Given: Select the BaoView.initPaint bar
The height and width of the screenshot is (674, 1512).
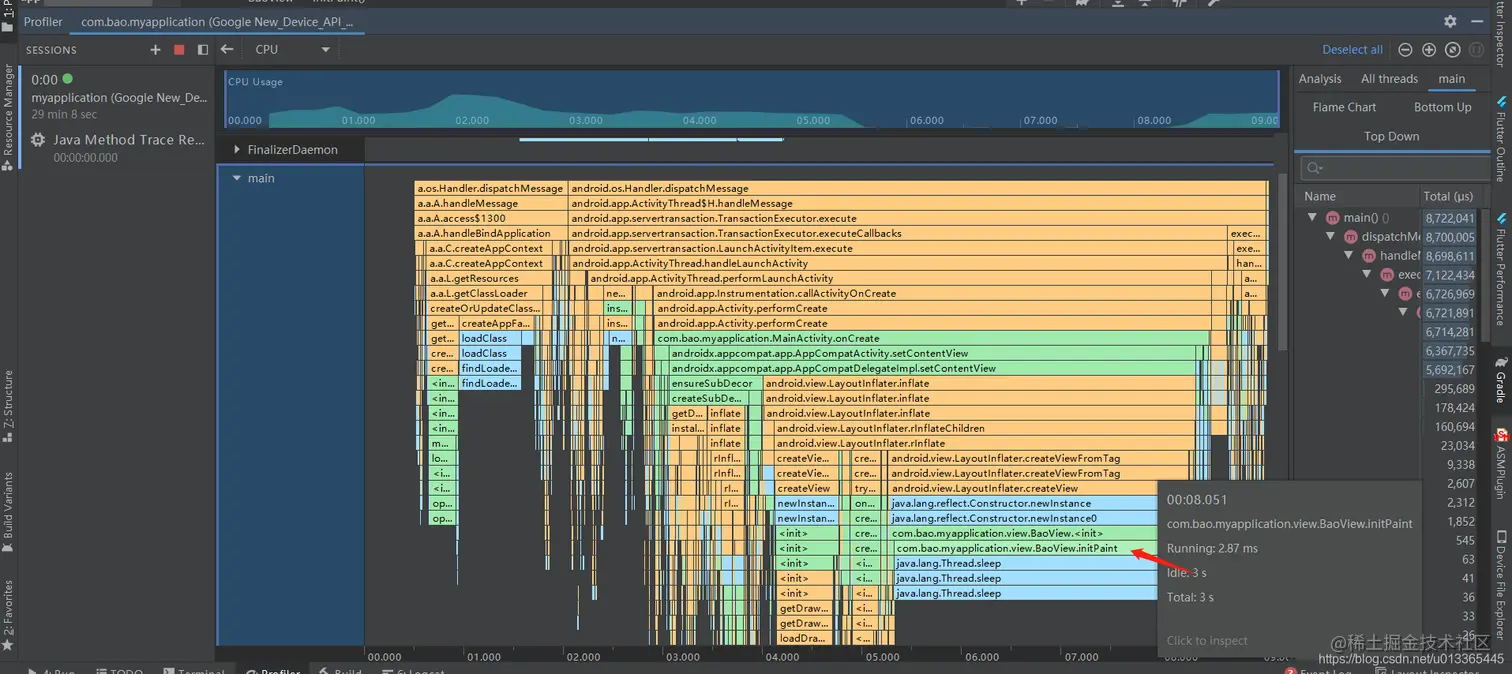Looking at the screenshot, I should [1025, 549].
